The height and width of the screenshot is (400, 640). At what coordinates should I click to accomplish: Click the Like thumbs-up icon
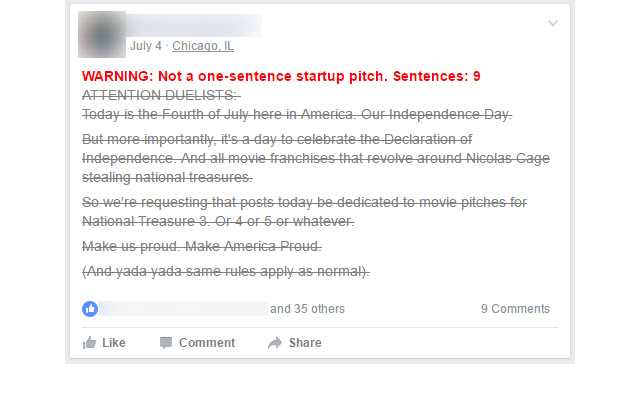pyautogui.click(x=90, y=343)
